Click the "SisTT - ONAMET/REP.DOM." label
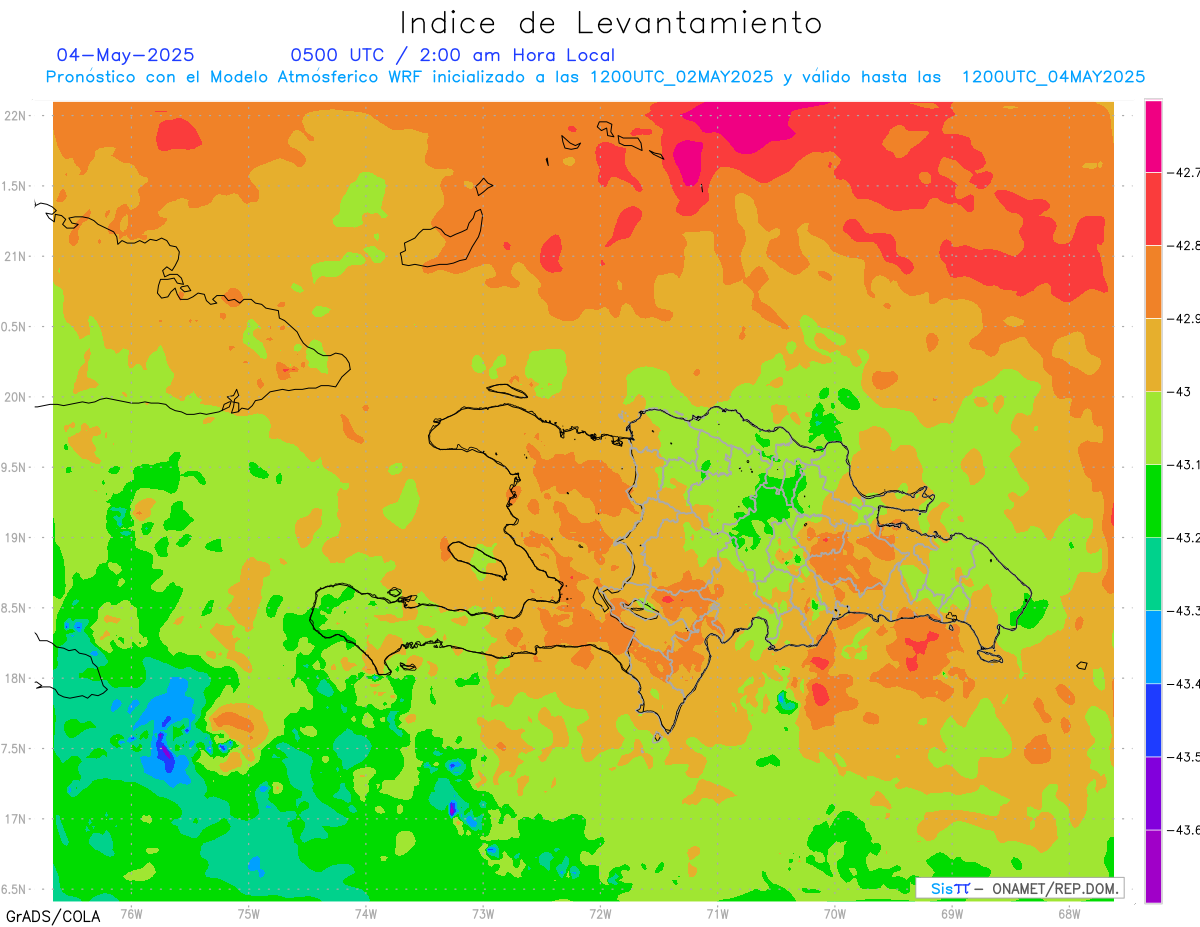 (x=1019, y=888)
